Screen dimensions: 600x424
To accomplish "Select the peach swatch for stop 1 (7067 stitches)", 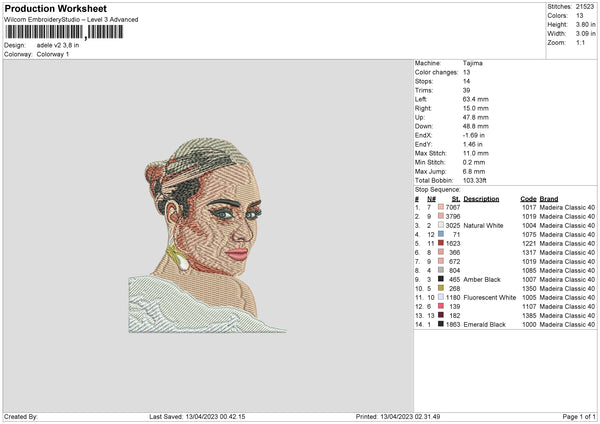I will 441,207.
